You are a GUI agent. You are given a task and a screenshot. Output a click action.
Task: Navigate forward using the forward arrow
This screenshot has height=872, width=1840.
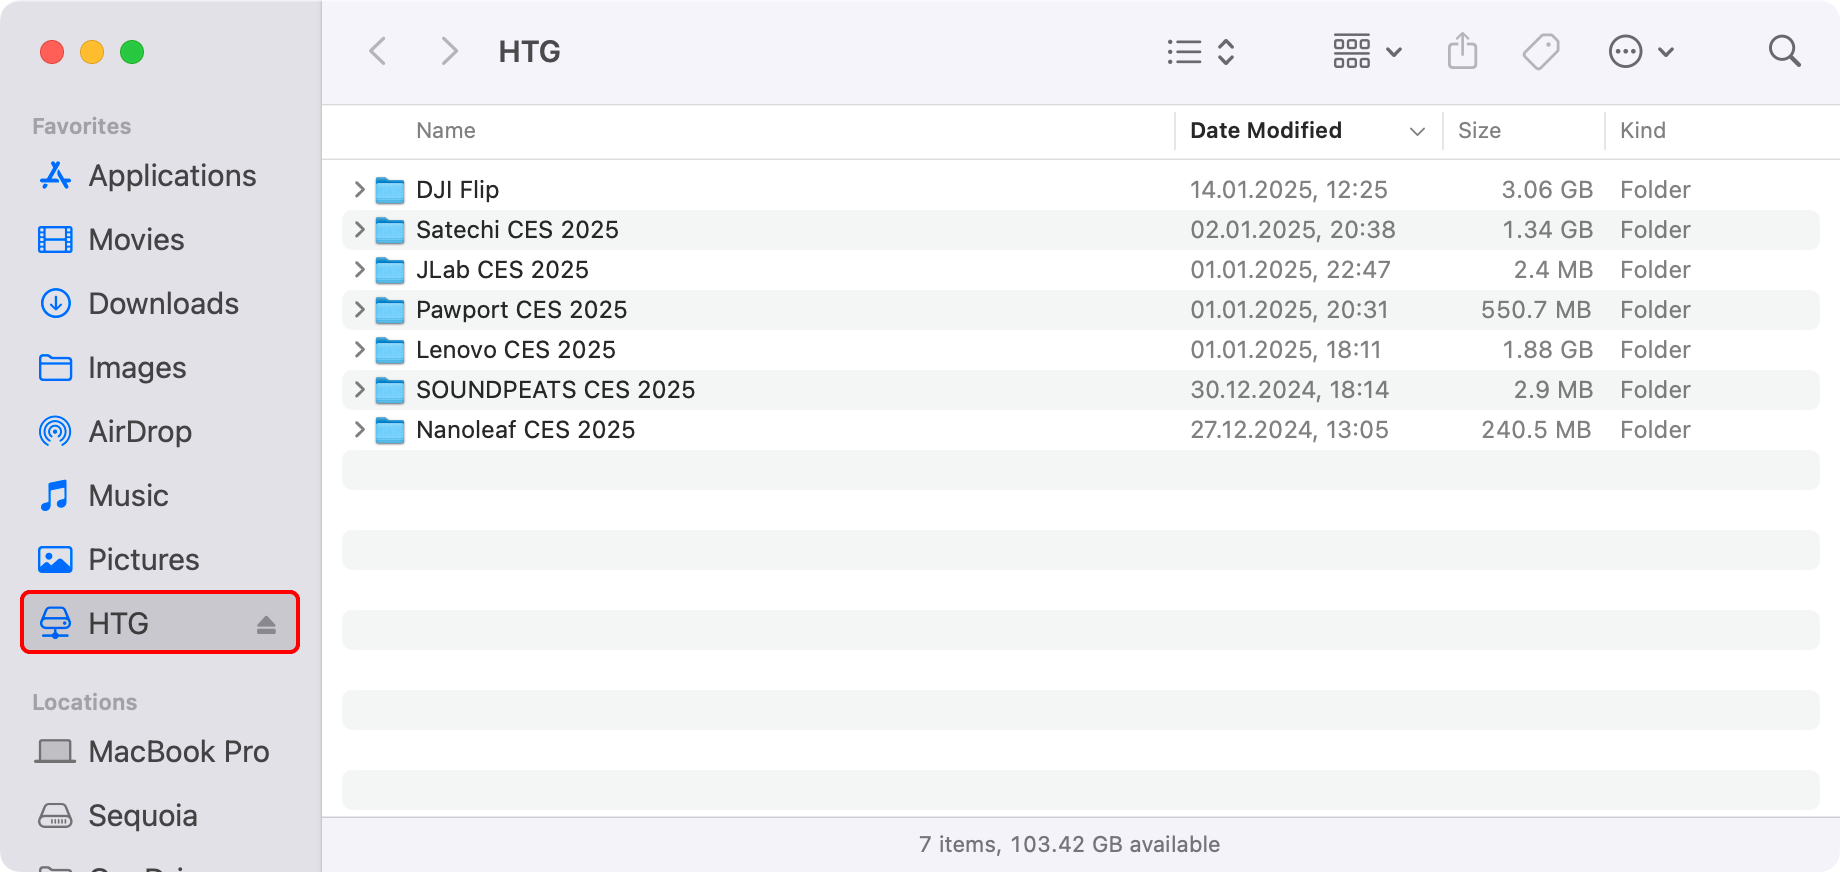coord(448,51)
